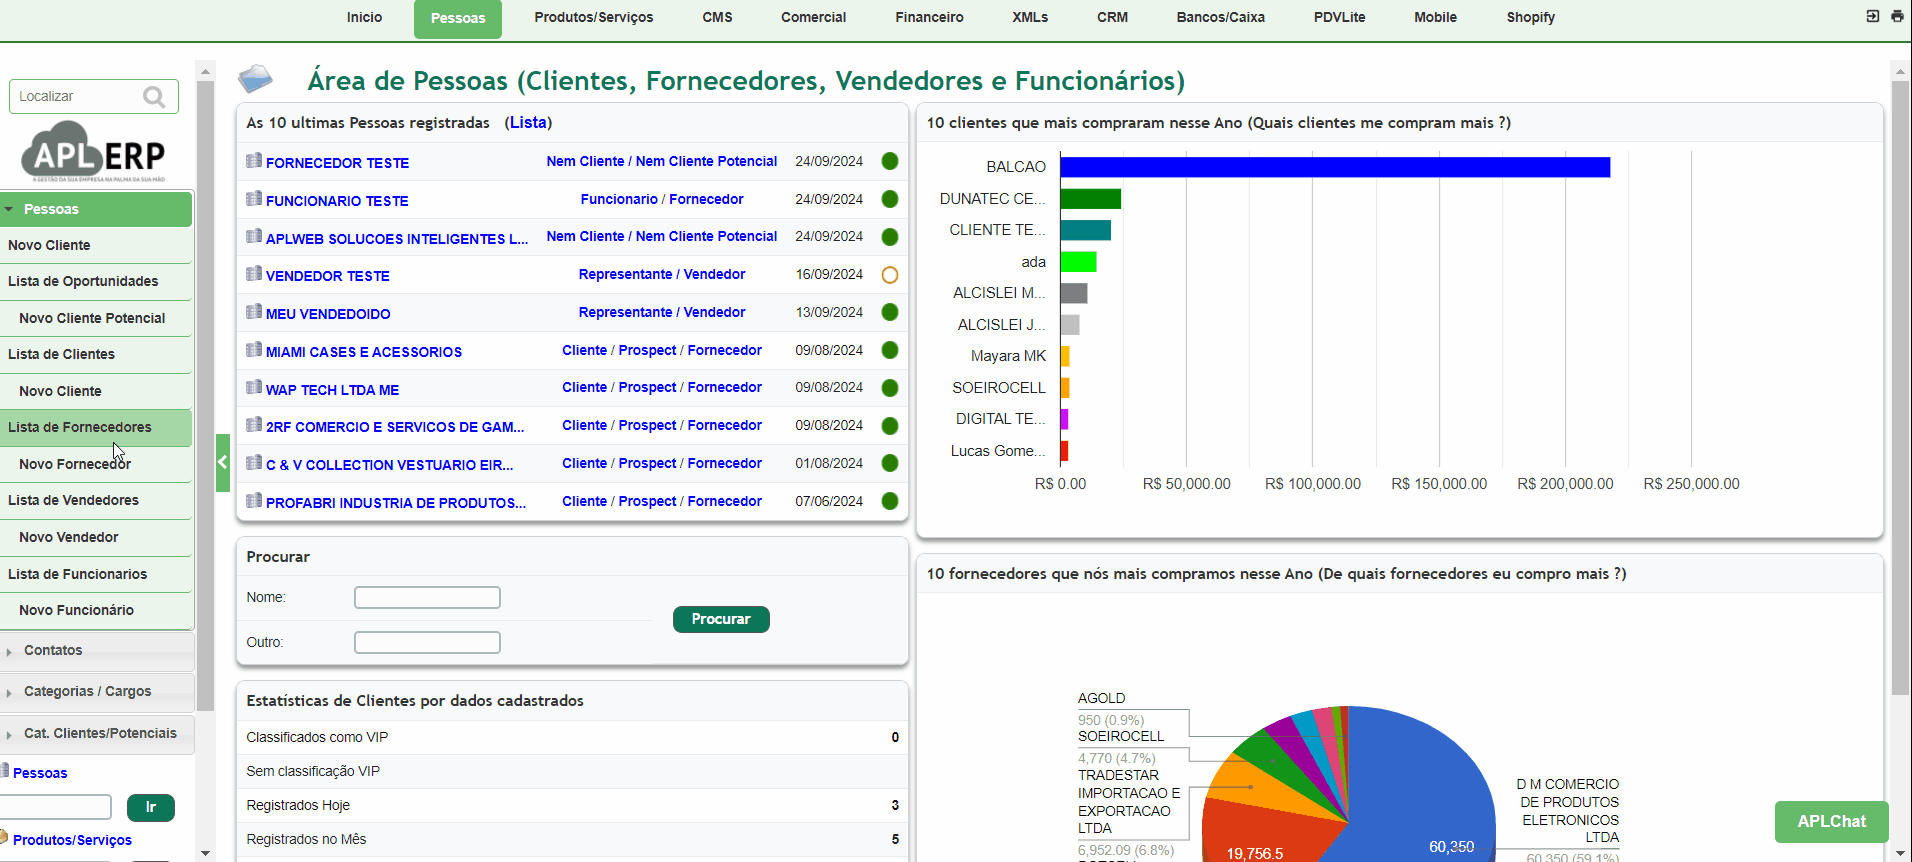Click the Pessoas area header icon
The height and width of the screenshot is (862, 1912).
pos(255,78)
